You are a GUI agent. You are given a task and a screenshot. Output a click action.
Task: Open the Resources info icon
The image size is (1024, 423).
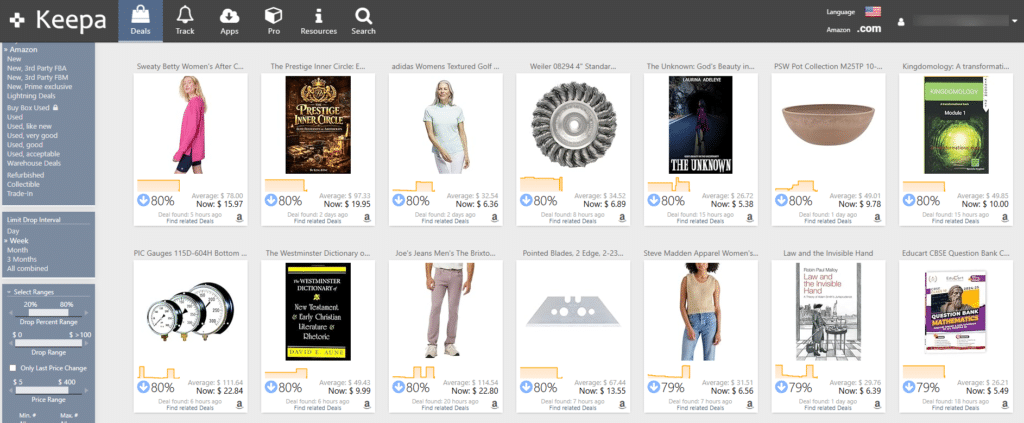(318, 14)
